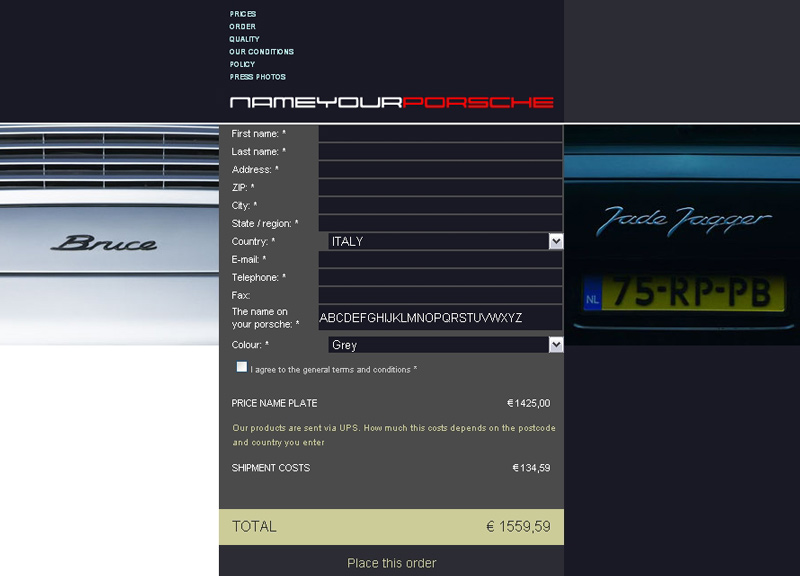Click the € 1559,59 total amount
Screen dimensions: 800x576
tap(518, 527)
